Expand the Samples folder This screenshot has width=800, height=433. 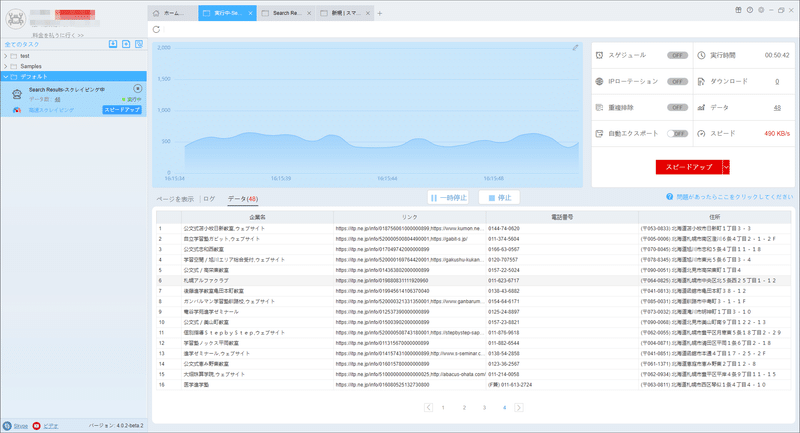[x=6, y=66]
